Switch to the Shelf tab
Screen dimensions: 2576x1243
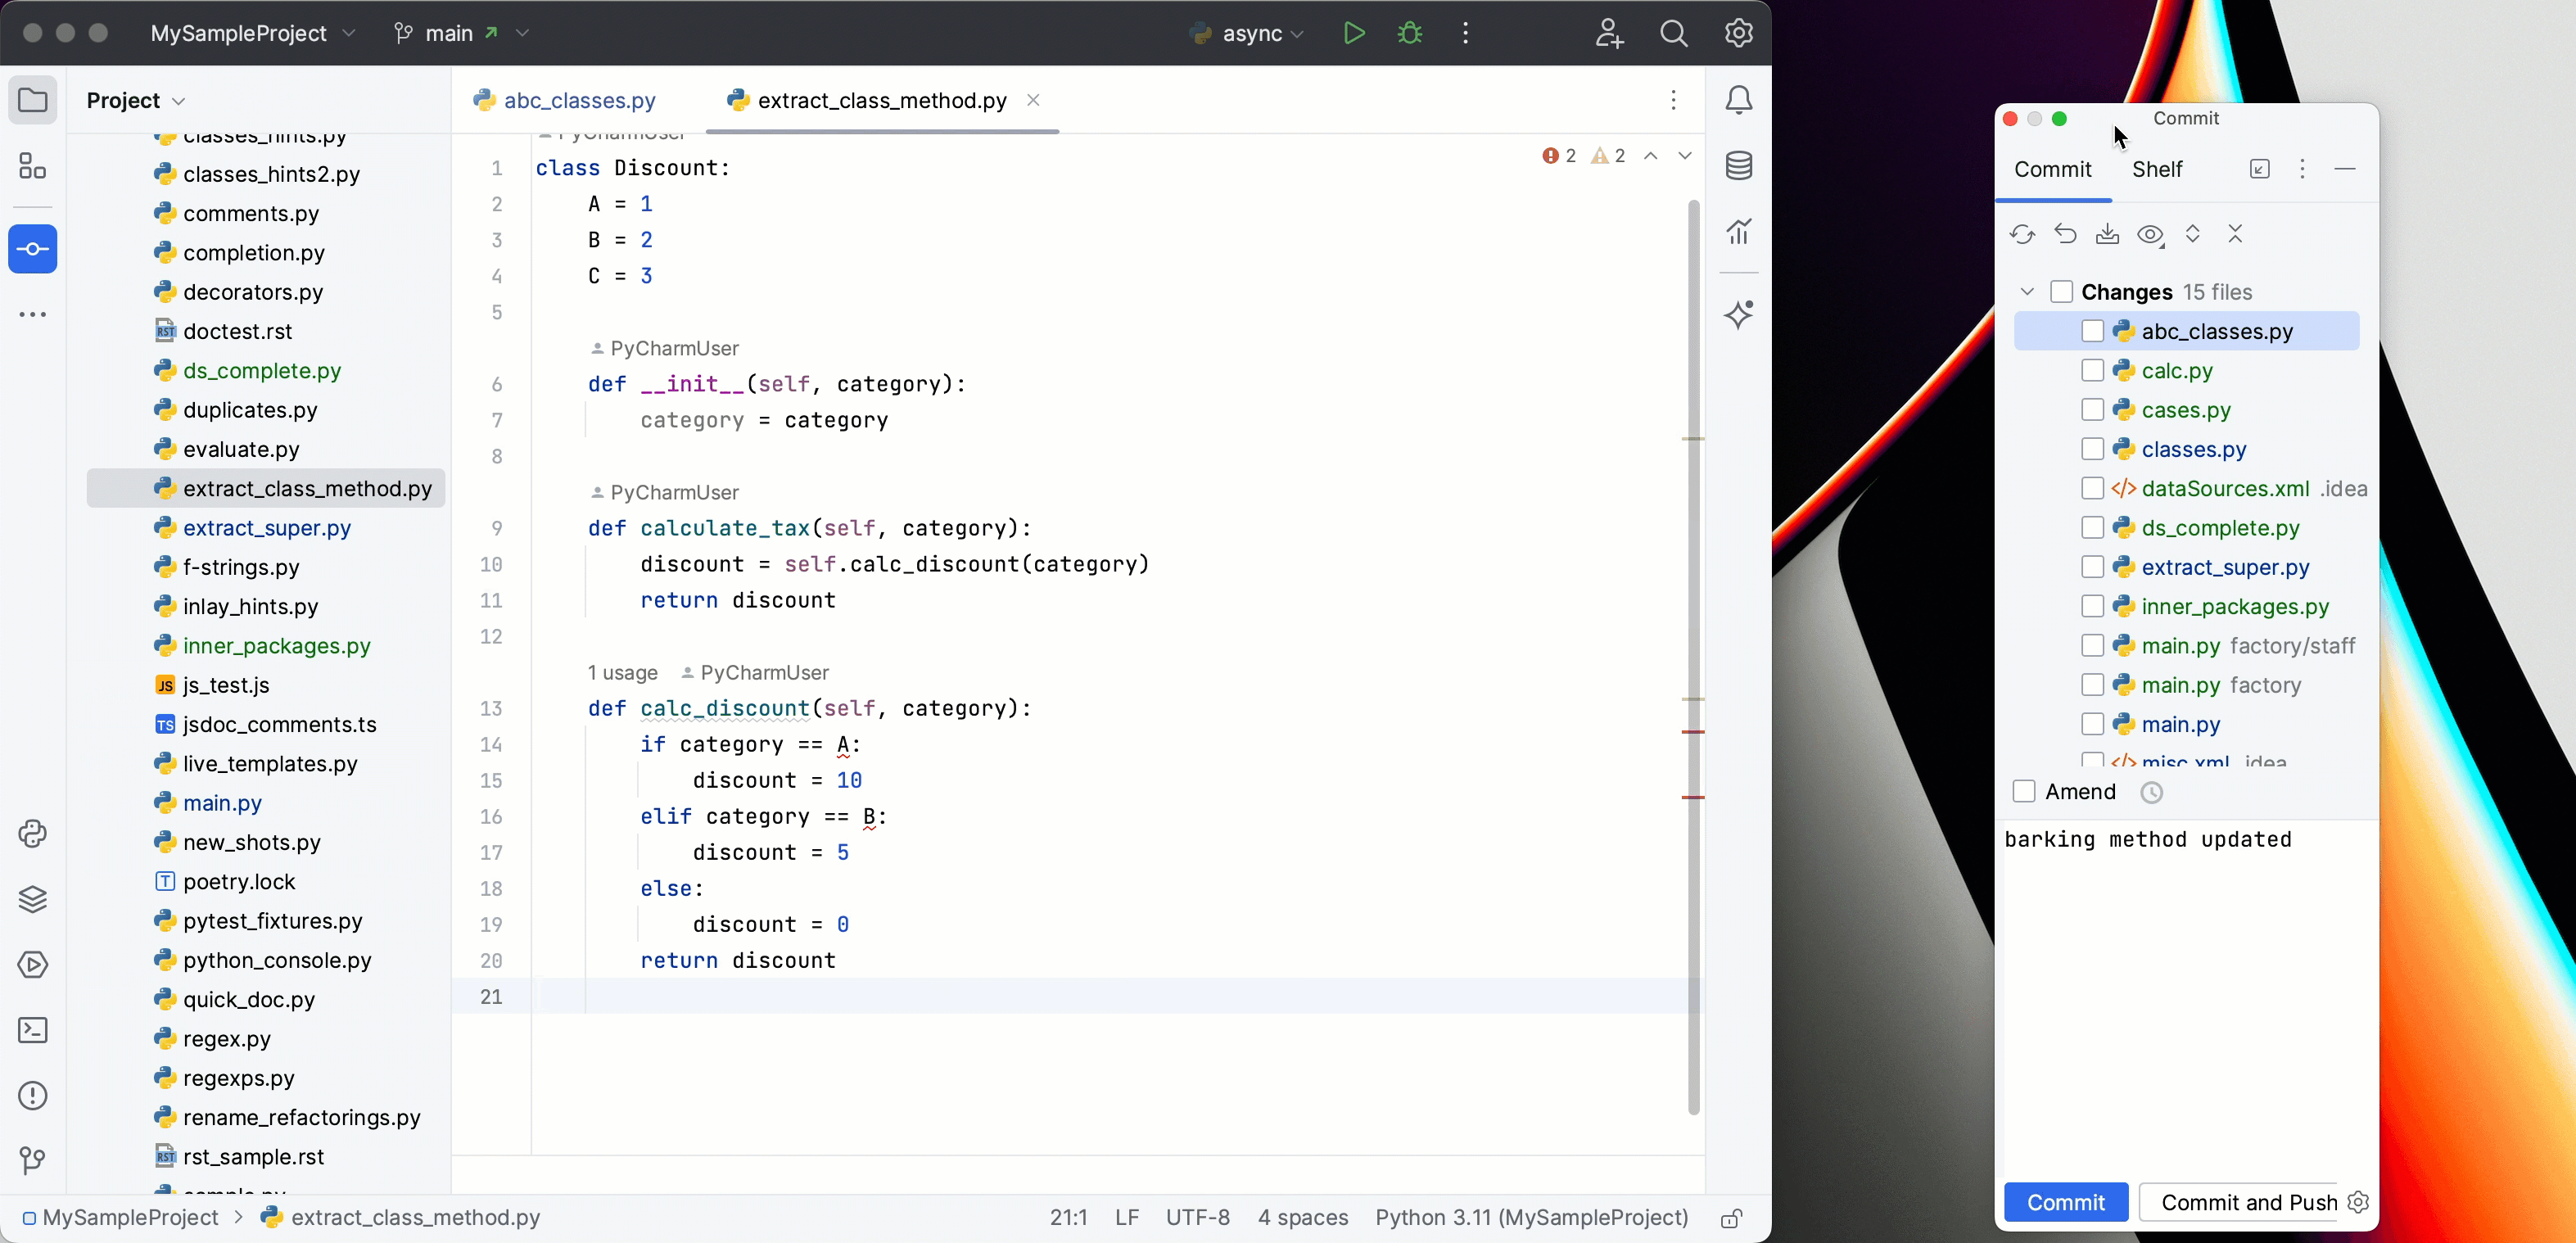click(x=2157, y=169)
